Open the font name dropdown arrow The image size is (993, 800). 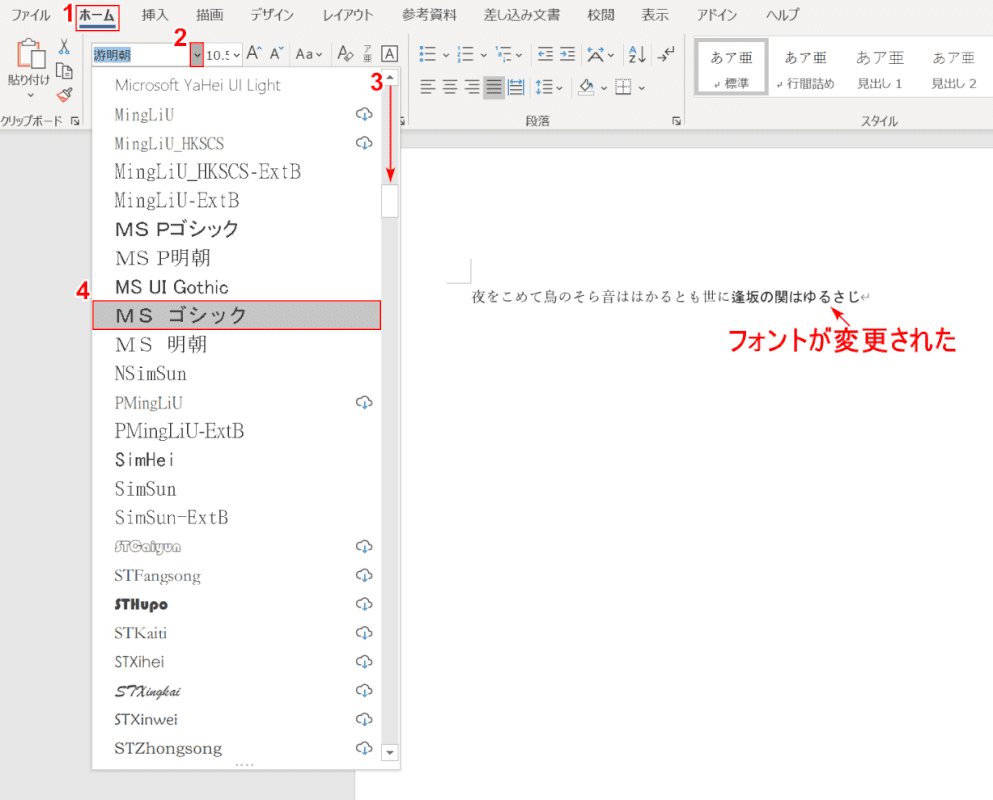pos(196,55)
